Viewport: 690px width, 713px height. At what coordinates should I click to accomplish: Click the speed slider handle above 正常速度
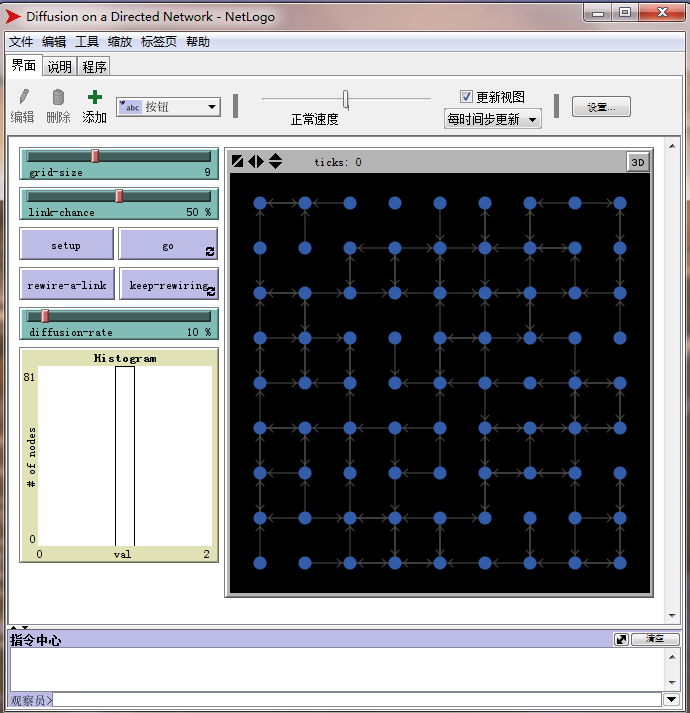click(346, 100)
